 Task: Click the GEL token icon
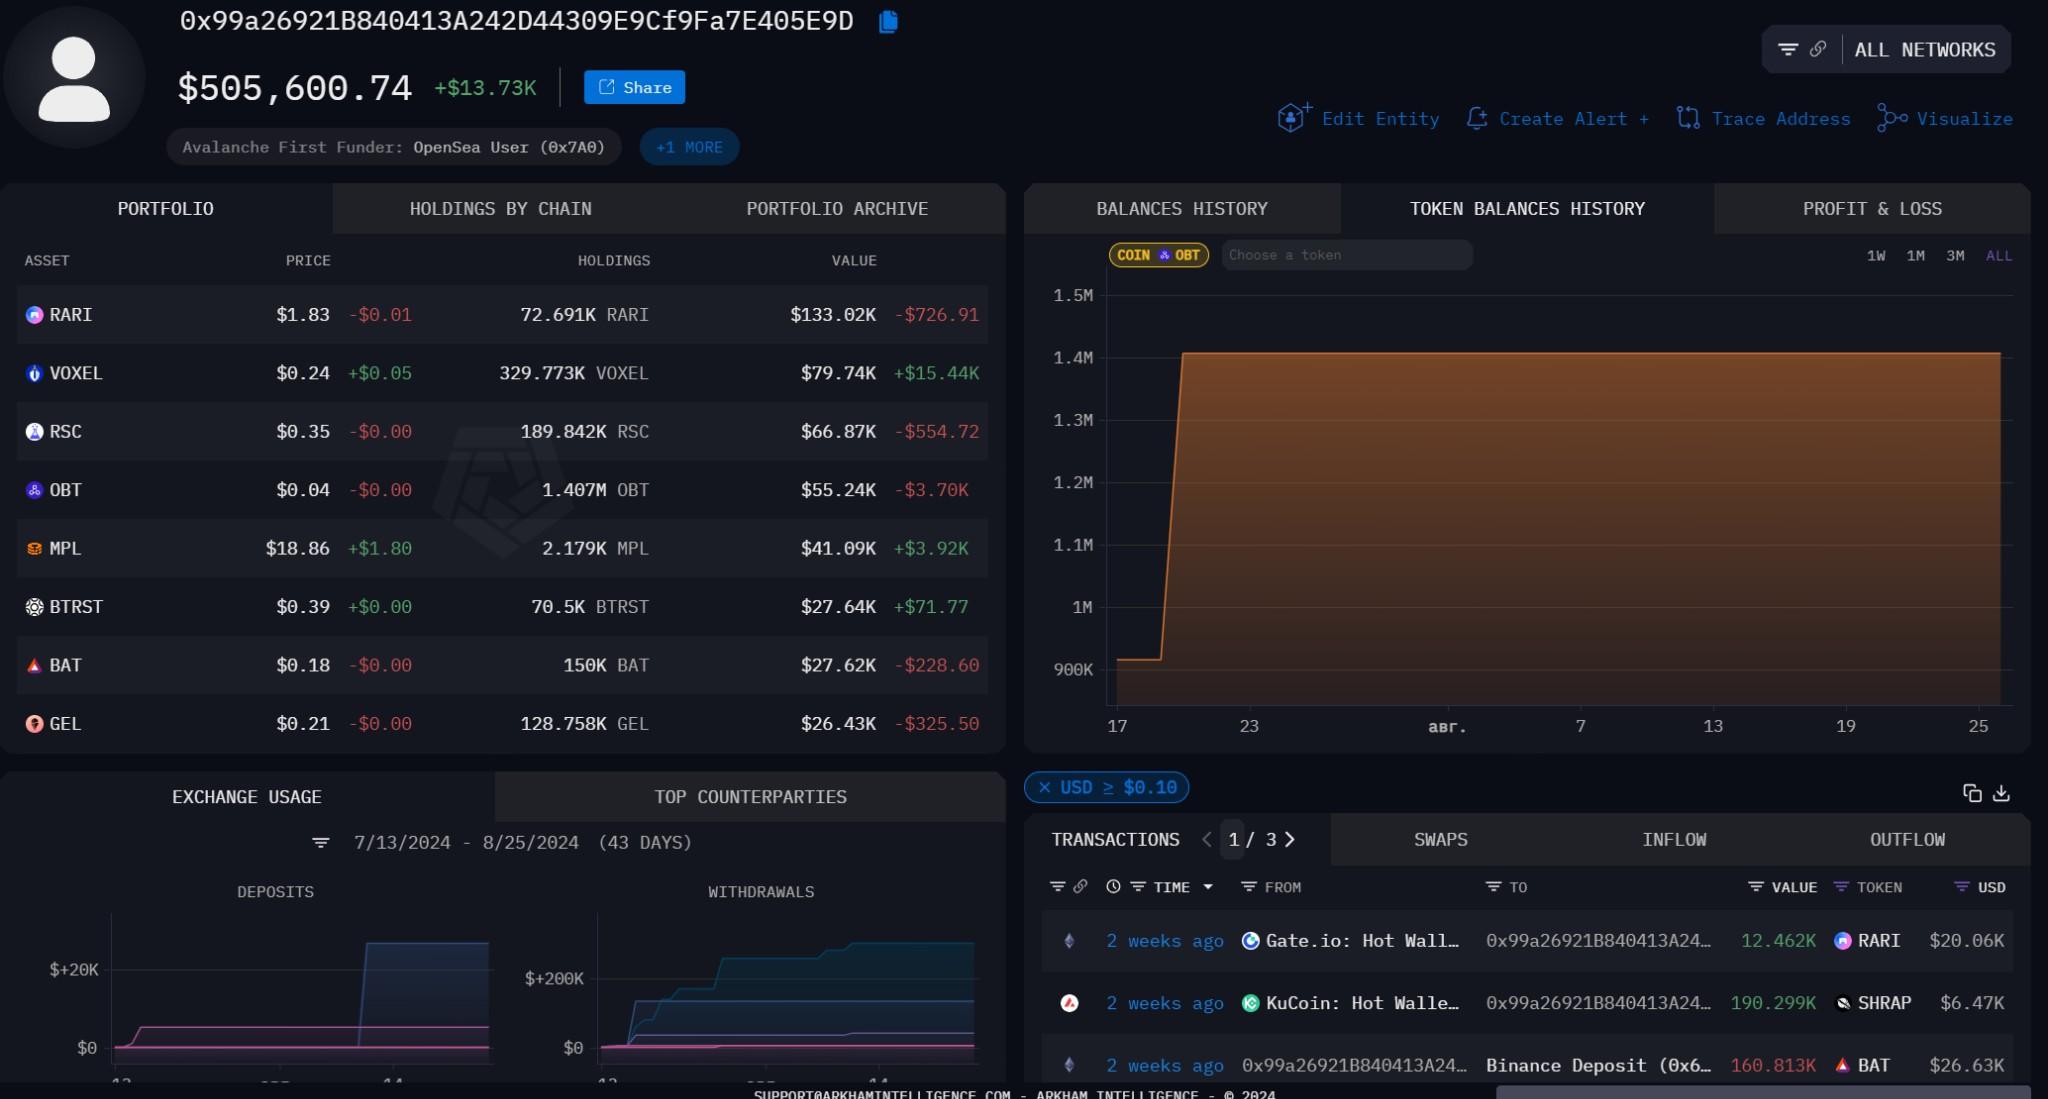pos(35,724)
